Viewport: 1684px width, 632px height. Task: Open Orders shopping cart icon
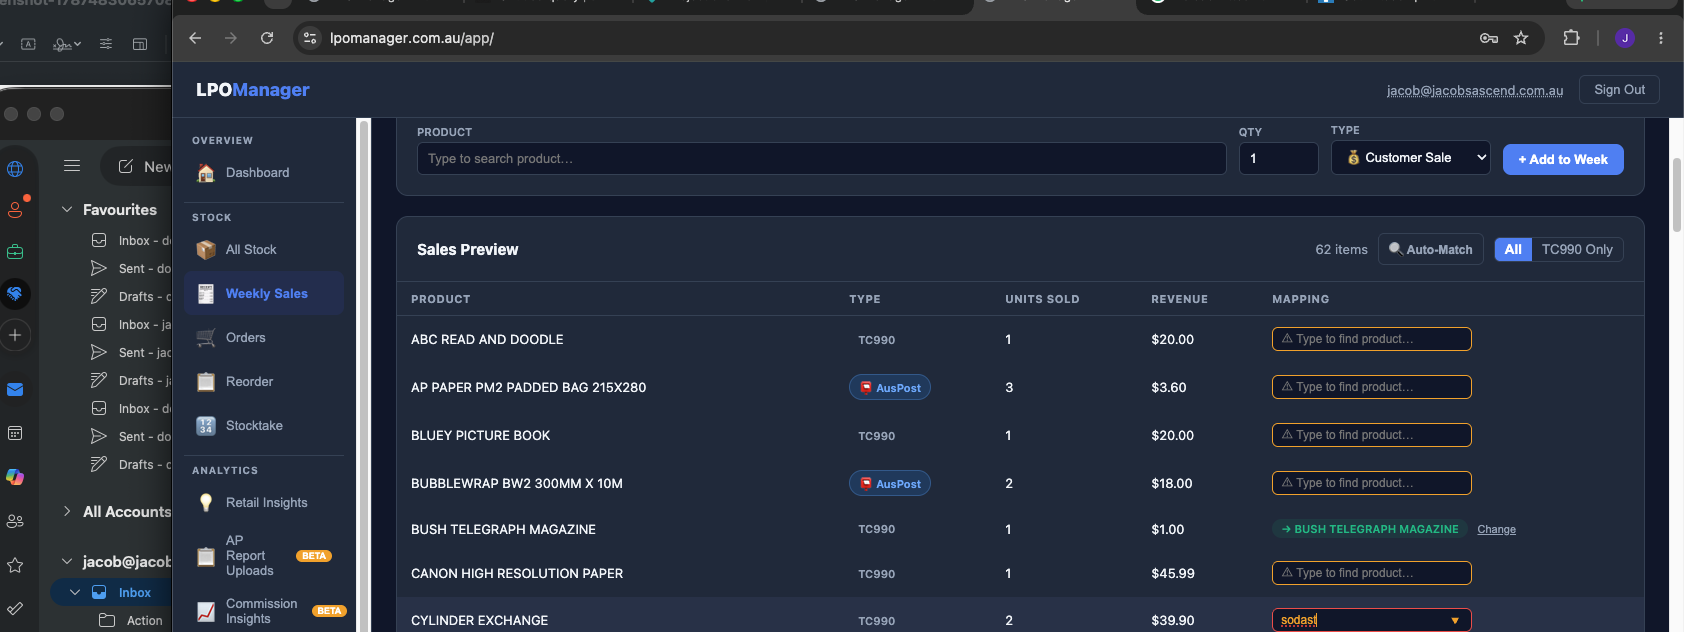pos(206,338)
